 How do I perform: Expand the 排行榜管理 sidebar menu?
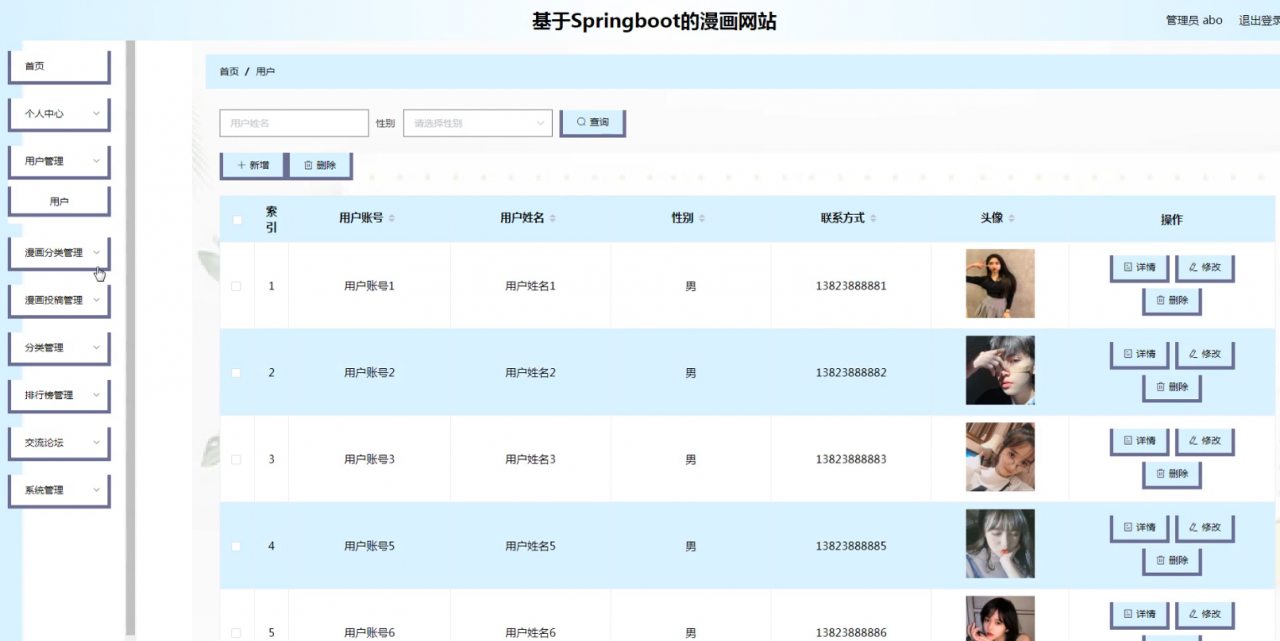(x=59, y=395)
